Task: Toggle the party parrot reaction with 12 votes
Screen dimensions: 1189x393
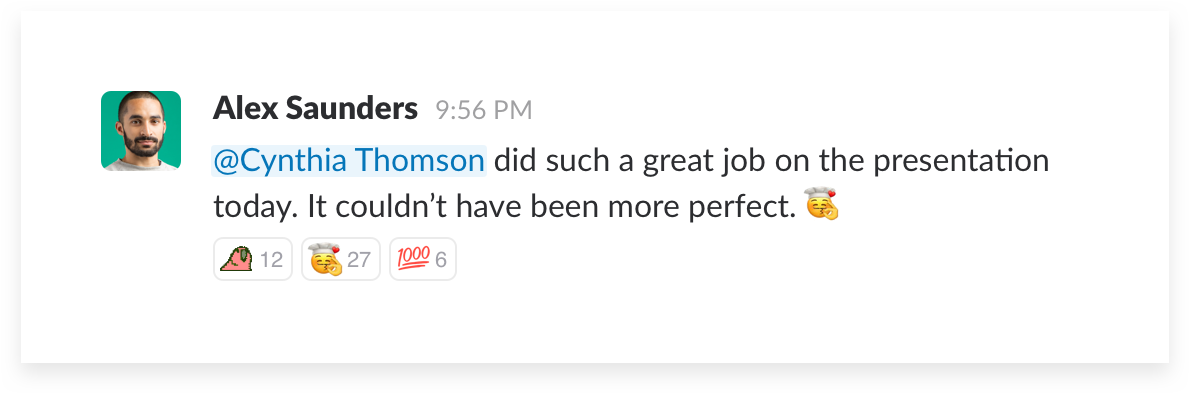Action: [x=253, y=259]
